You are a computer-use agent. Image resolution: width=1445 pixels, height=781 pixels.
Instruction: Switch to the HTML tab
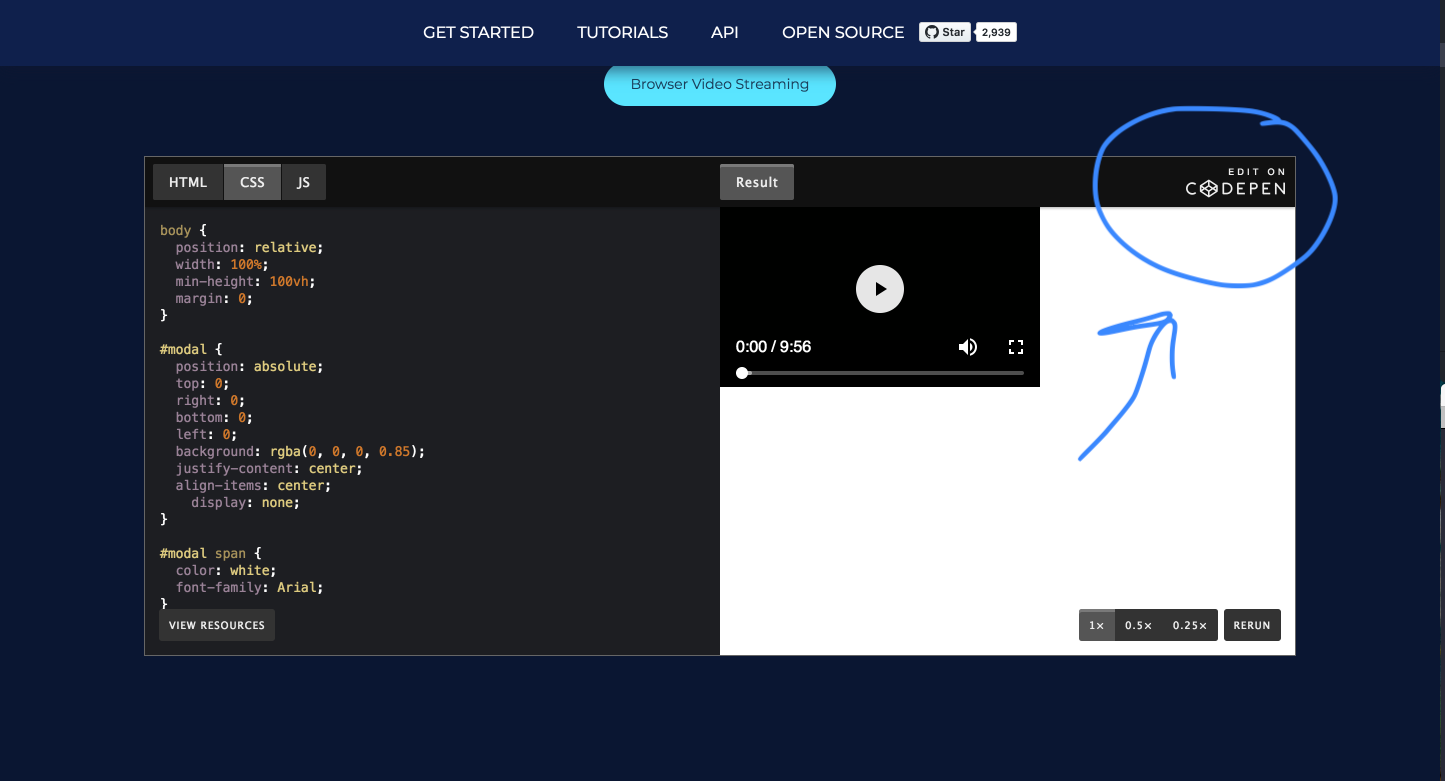point(188,181)
